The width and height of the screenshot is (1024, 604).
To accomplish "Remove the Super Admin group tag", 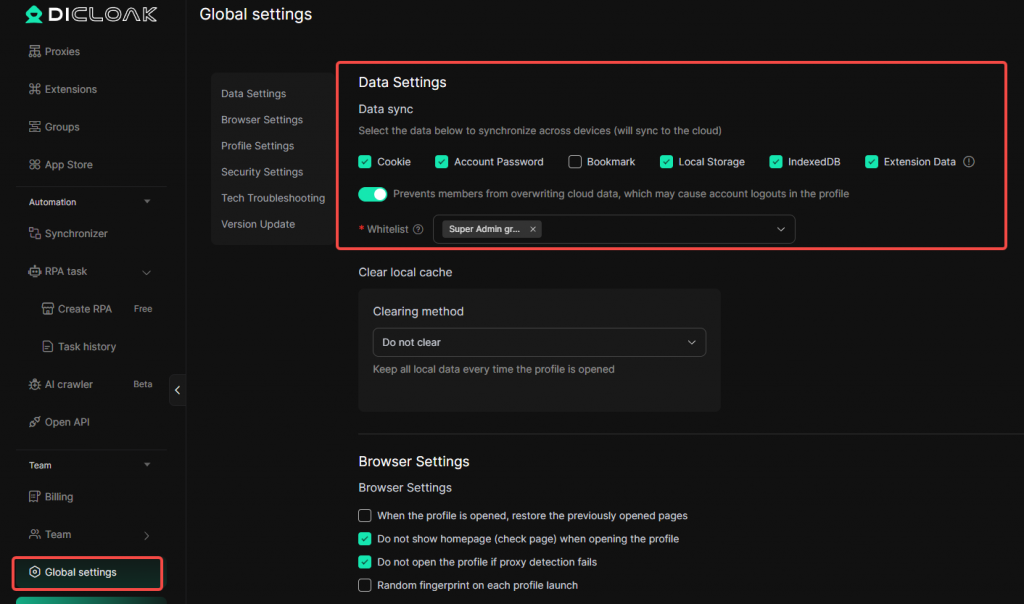I will point(533,229).
